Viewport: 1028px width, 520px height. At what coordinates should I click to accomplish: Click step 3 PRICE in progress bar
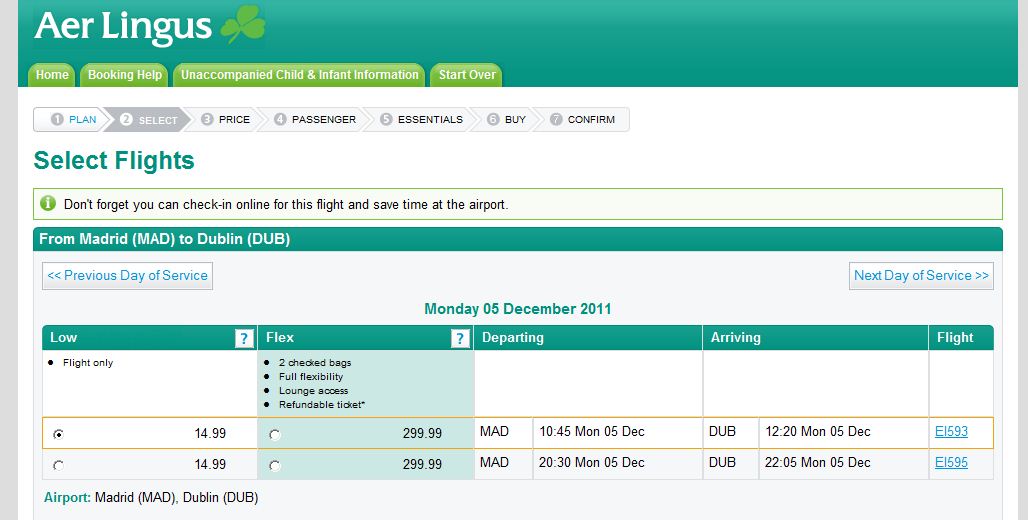[226, 119]
